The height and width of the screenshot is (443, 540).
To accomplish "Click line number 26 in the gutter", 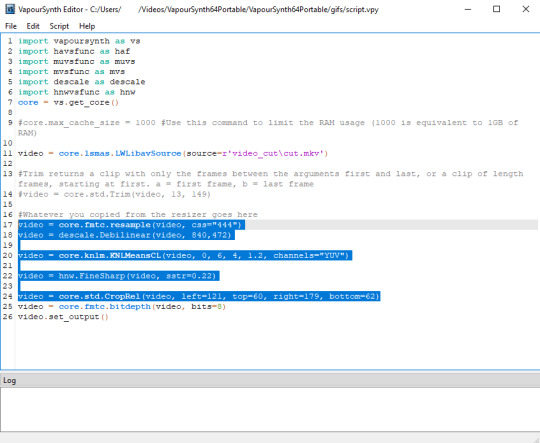I will [x=8, y=317].
